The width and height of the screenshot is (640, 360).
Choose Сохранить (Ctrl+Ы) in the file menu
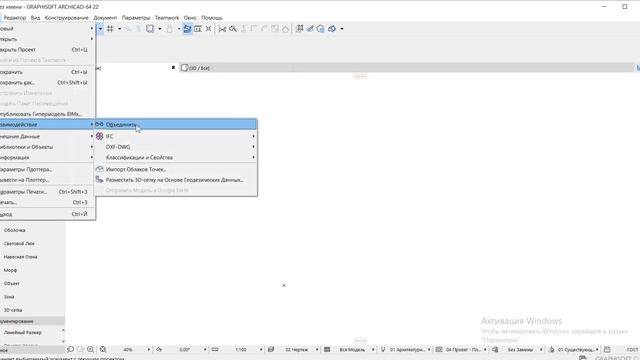pos(47,72)
